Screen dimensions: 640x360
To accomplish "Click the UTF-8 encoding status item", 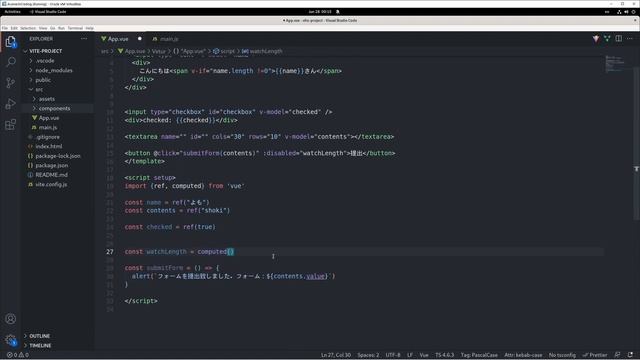I will tap(393, 355).
